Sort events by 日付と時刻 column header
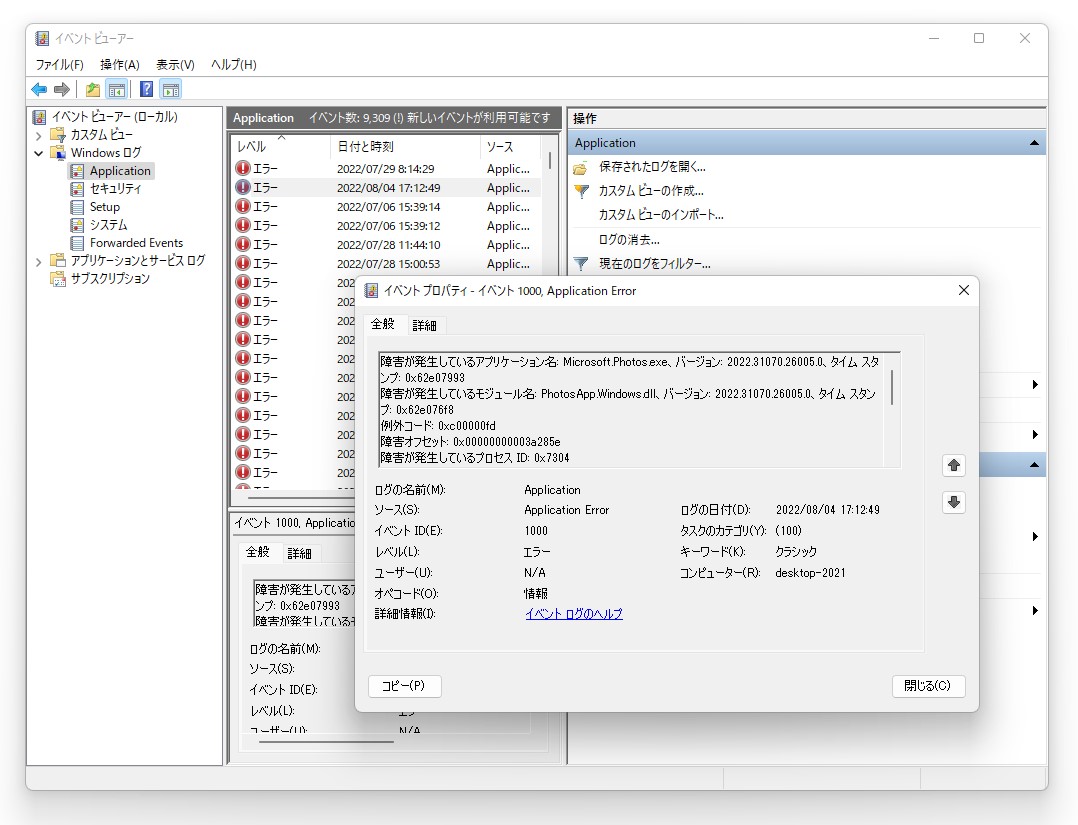Screen dimensions: 1078x825 pyautogui.click(x=405, y=146)
